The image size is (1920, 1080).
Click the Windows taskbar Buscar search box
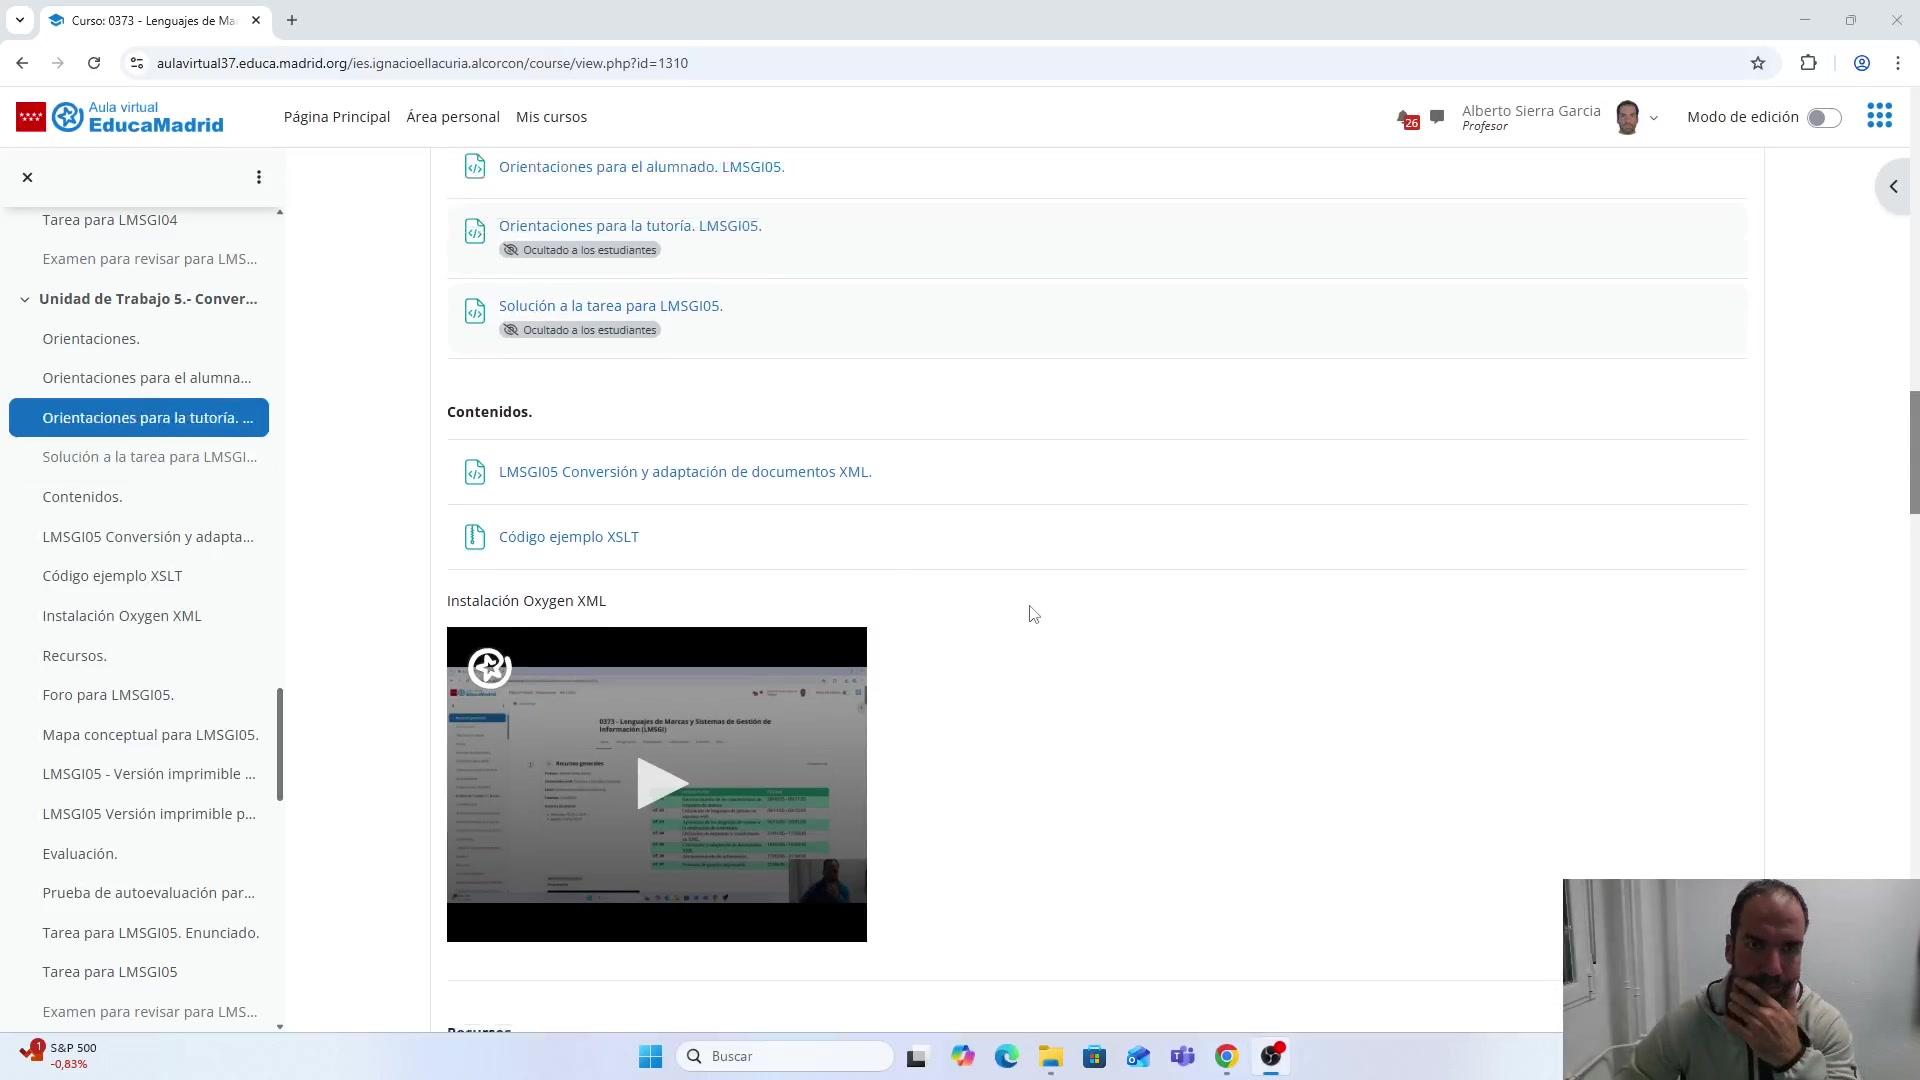pyautogui.click(x=785, y=1056)
